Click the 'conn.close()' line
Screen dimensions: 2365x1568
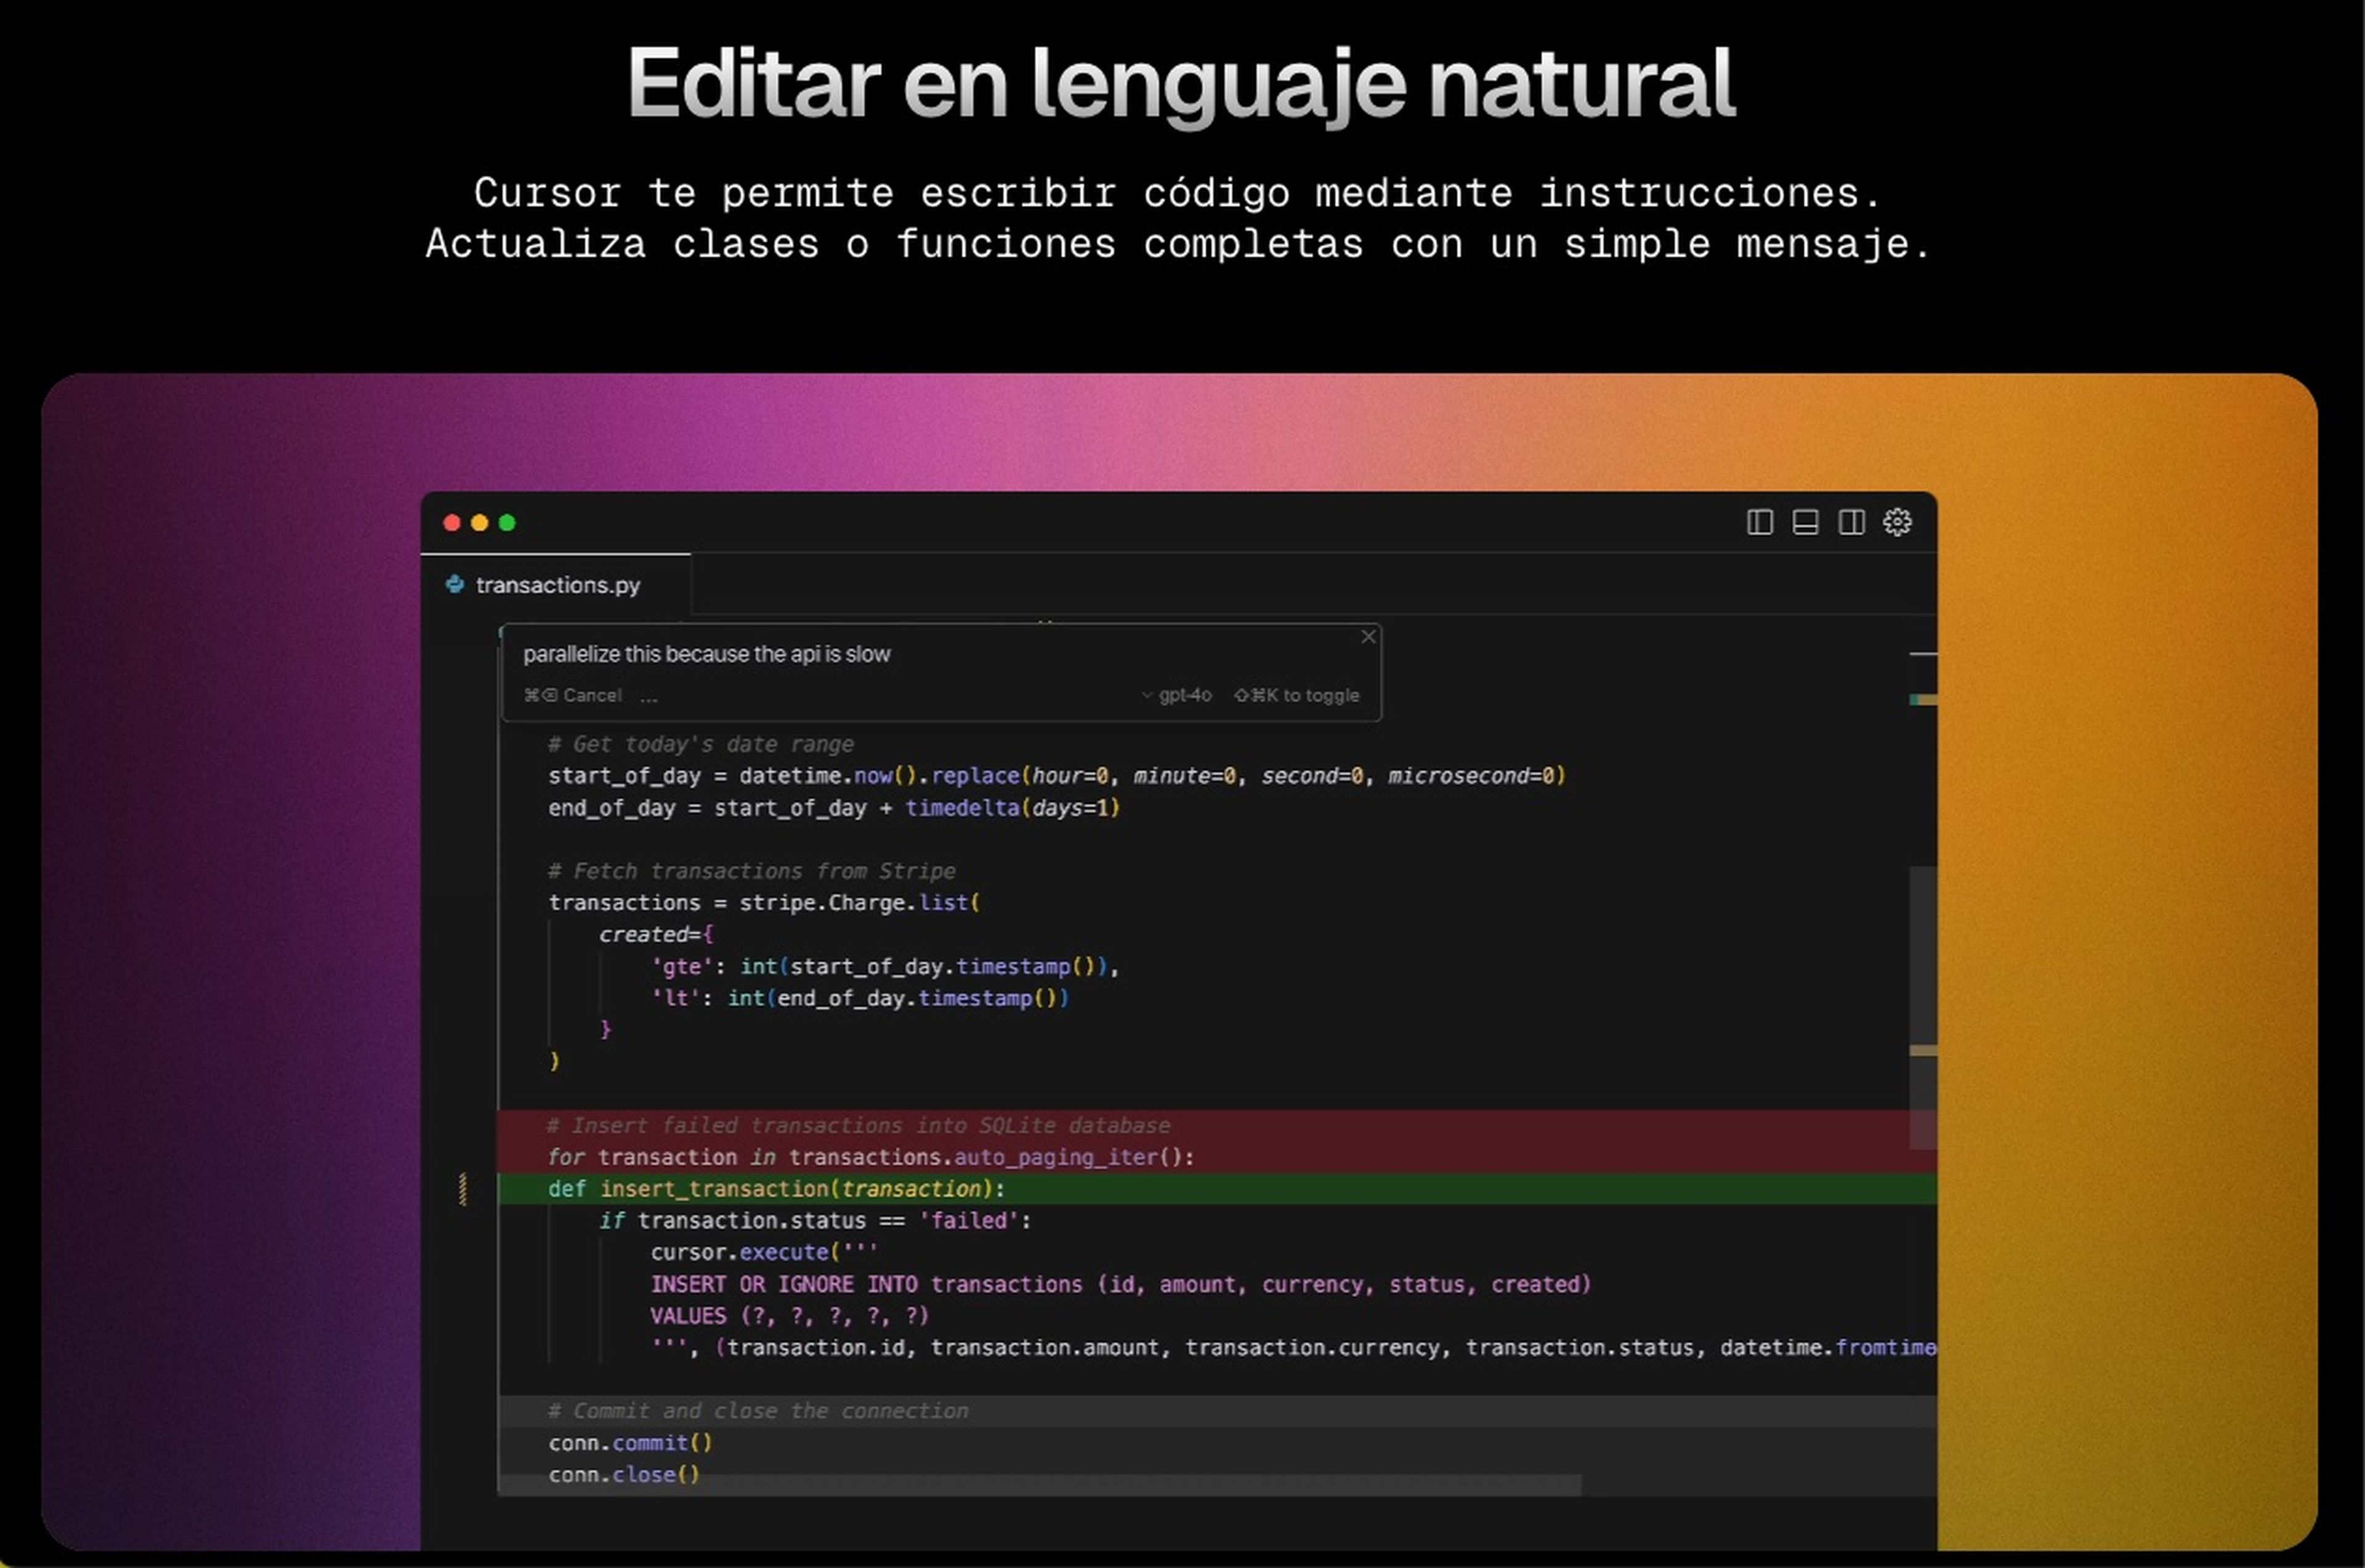(624, 1475)
